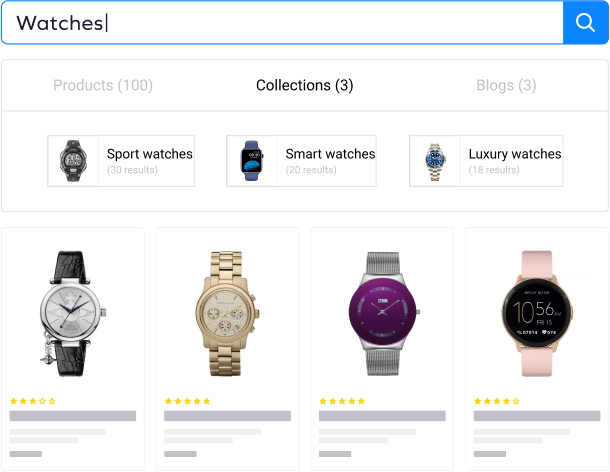Click the Sport watches digital watch icon

point(73,161)
